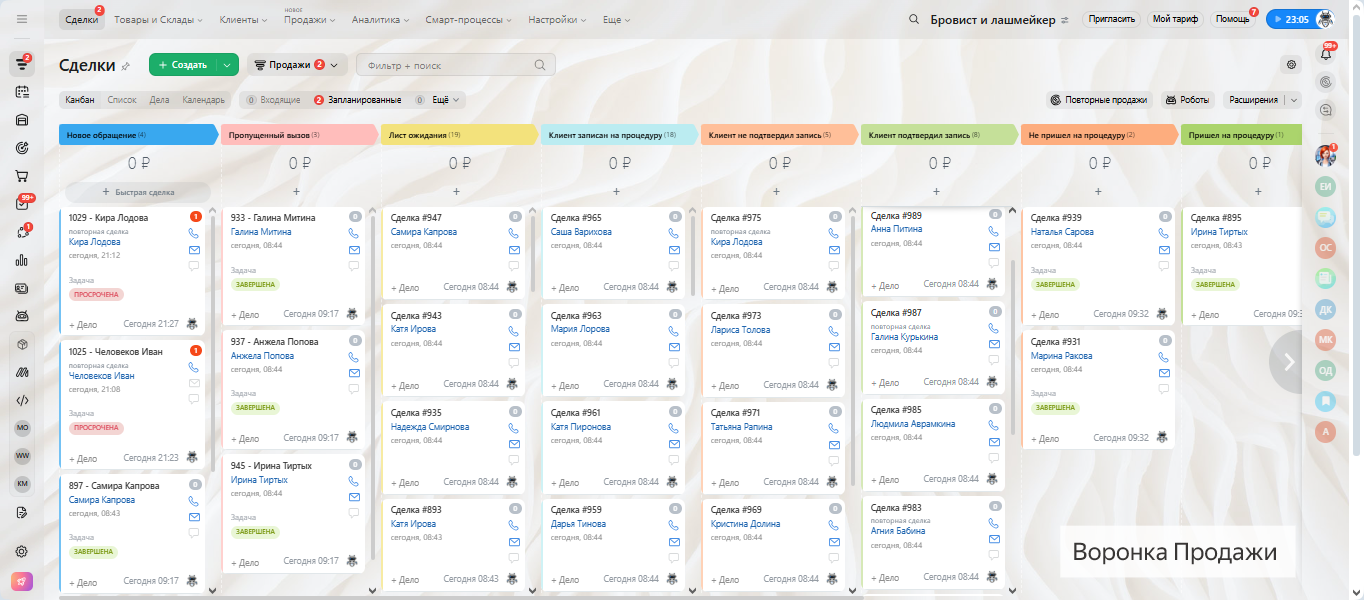Open the shopping cart icon in left sidebar
The height and width of the screenshot is (600, 1364).
pyautogui.click(x=21, y=176)
